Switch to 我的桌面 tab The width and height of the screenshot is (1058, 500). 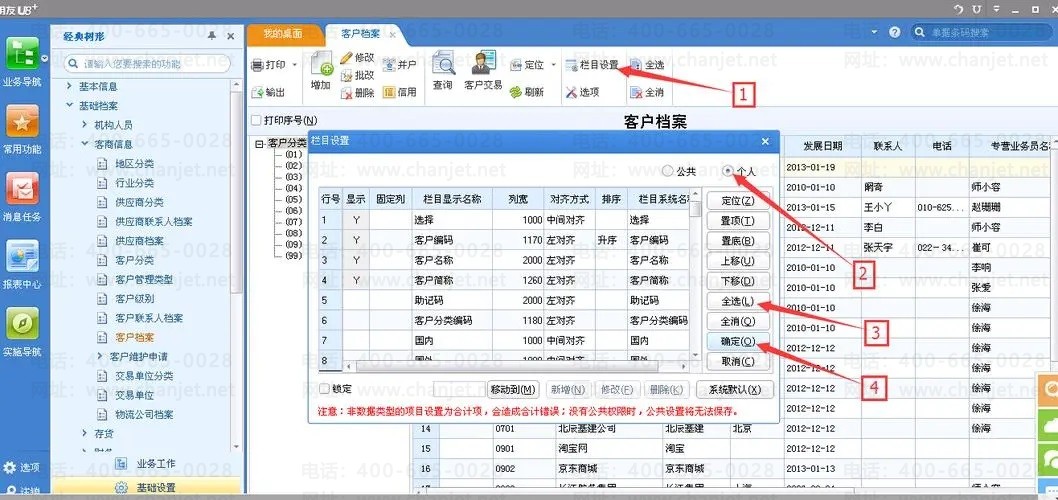point(281,33)
